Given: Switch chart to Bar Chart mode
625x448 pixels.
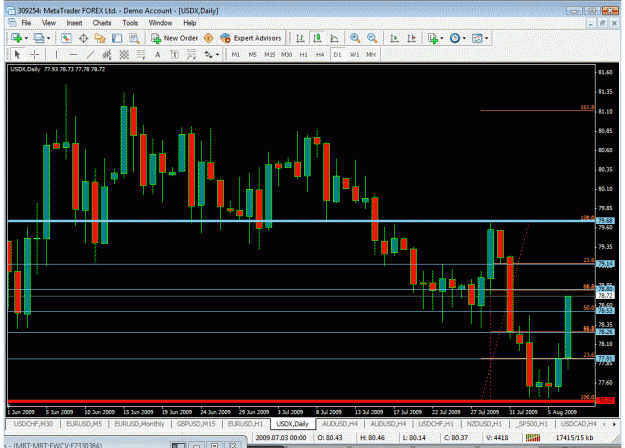Looking at the screenshot, I should point(300,38).
